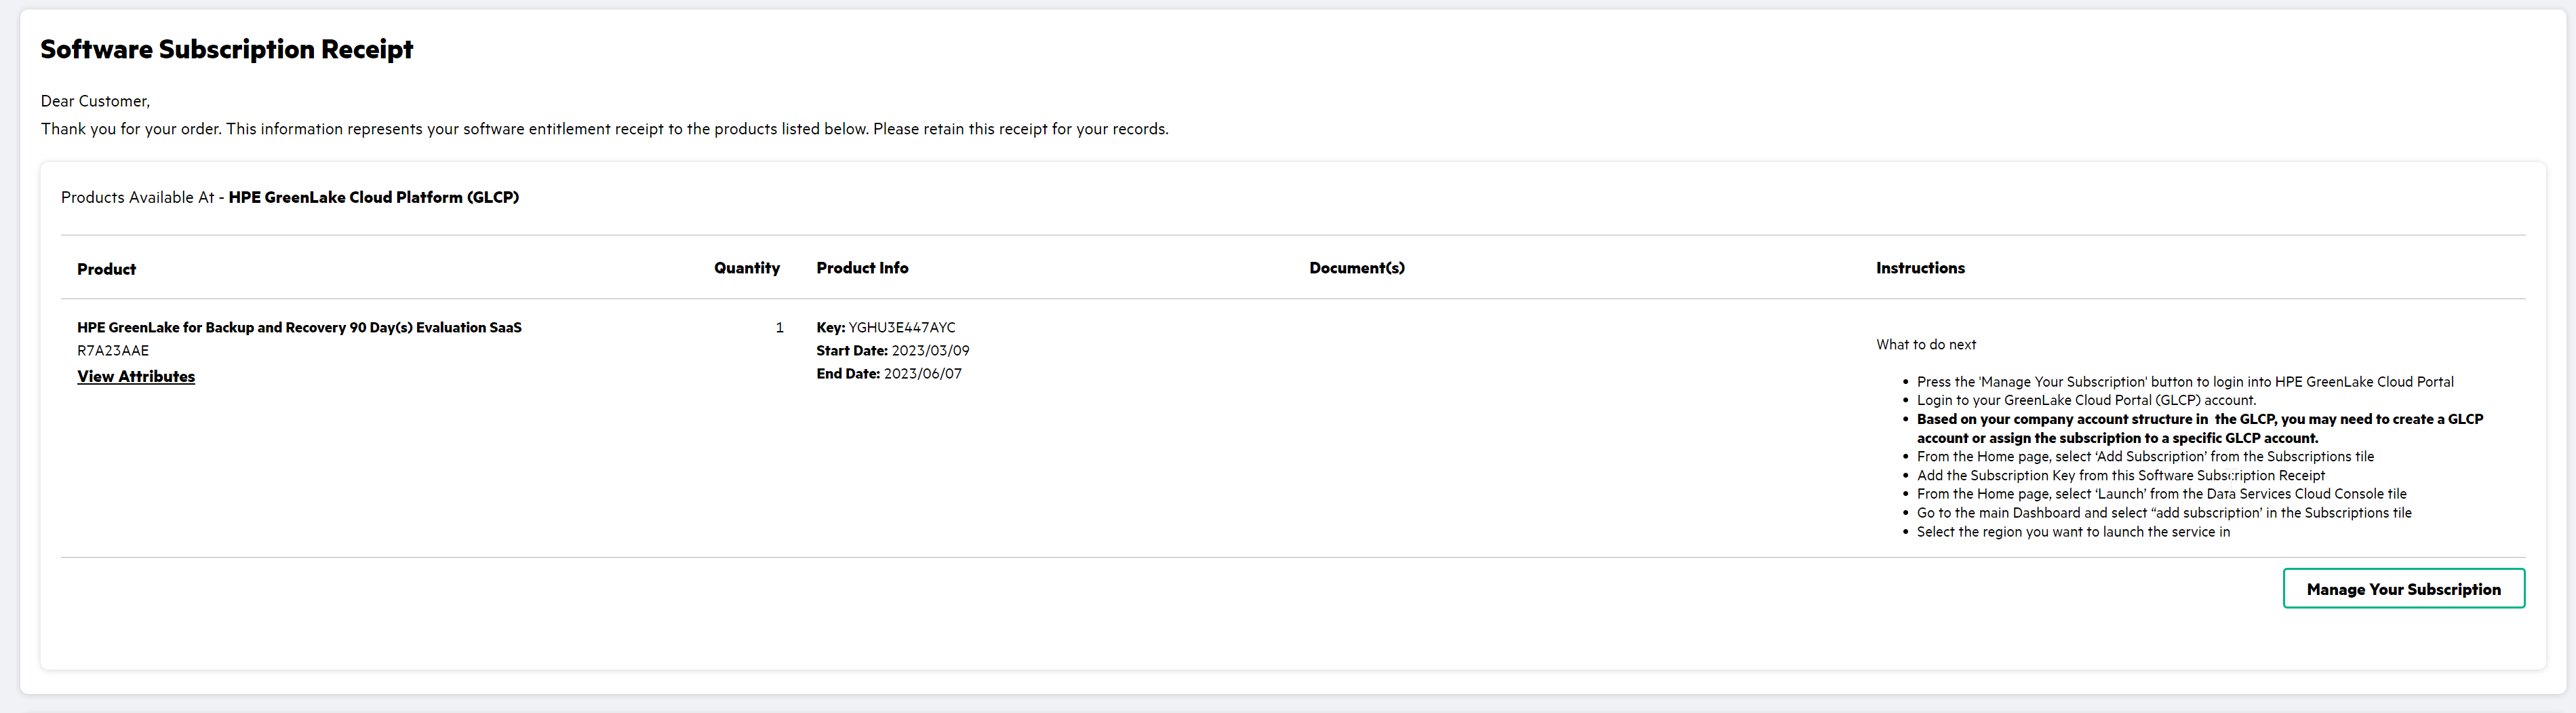Click the HPE GreenLake Cloud Platform (GLCP) text

tap(373, 197)
